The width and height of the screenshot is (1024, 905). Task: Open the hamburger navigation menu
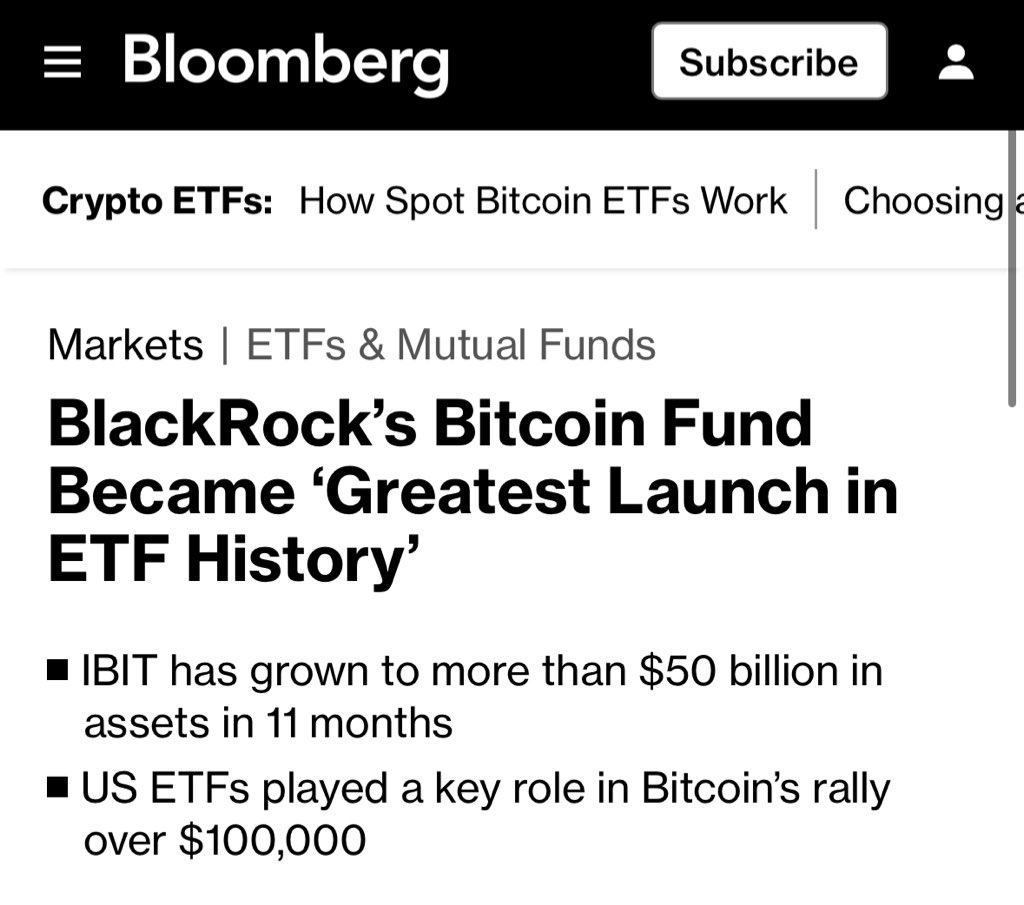pos(63,64)
